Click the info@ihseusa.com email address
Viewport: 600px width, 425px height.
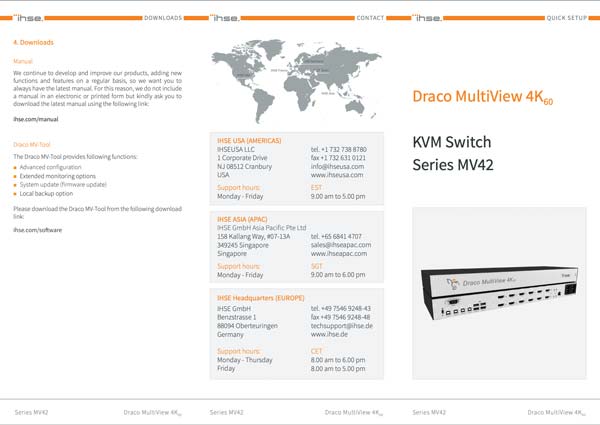[338, 165]
